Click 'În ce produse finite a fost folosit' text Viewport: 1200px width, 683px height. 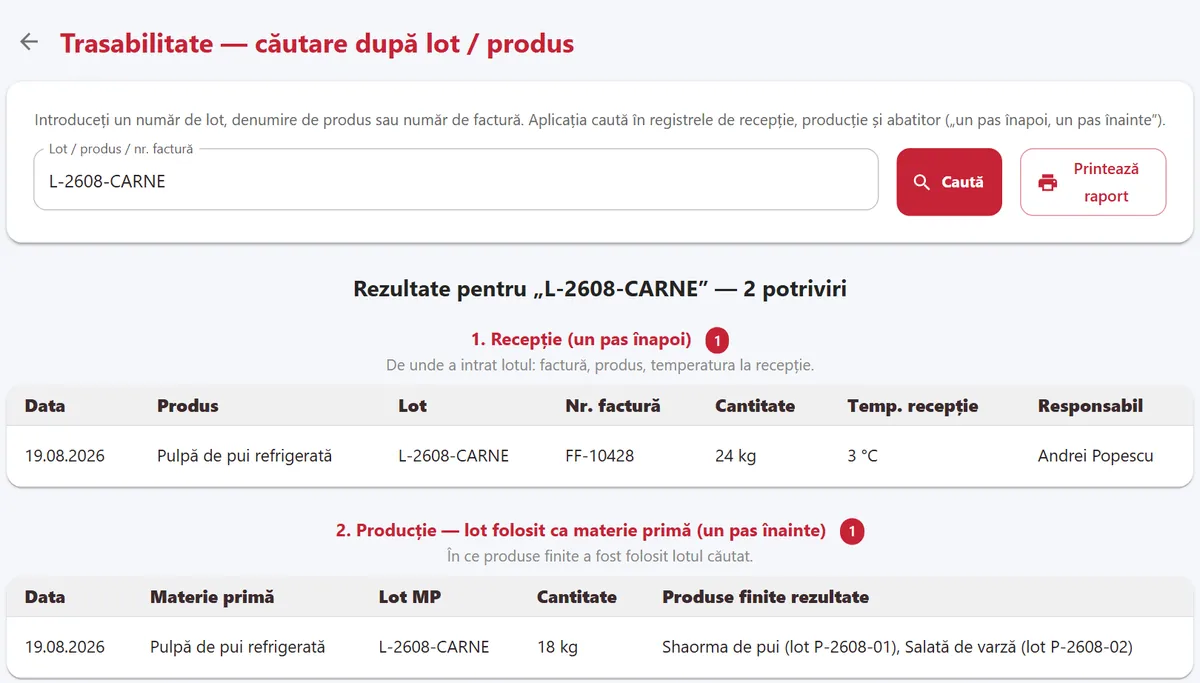(x=600, y=555)
